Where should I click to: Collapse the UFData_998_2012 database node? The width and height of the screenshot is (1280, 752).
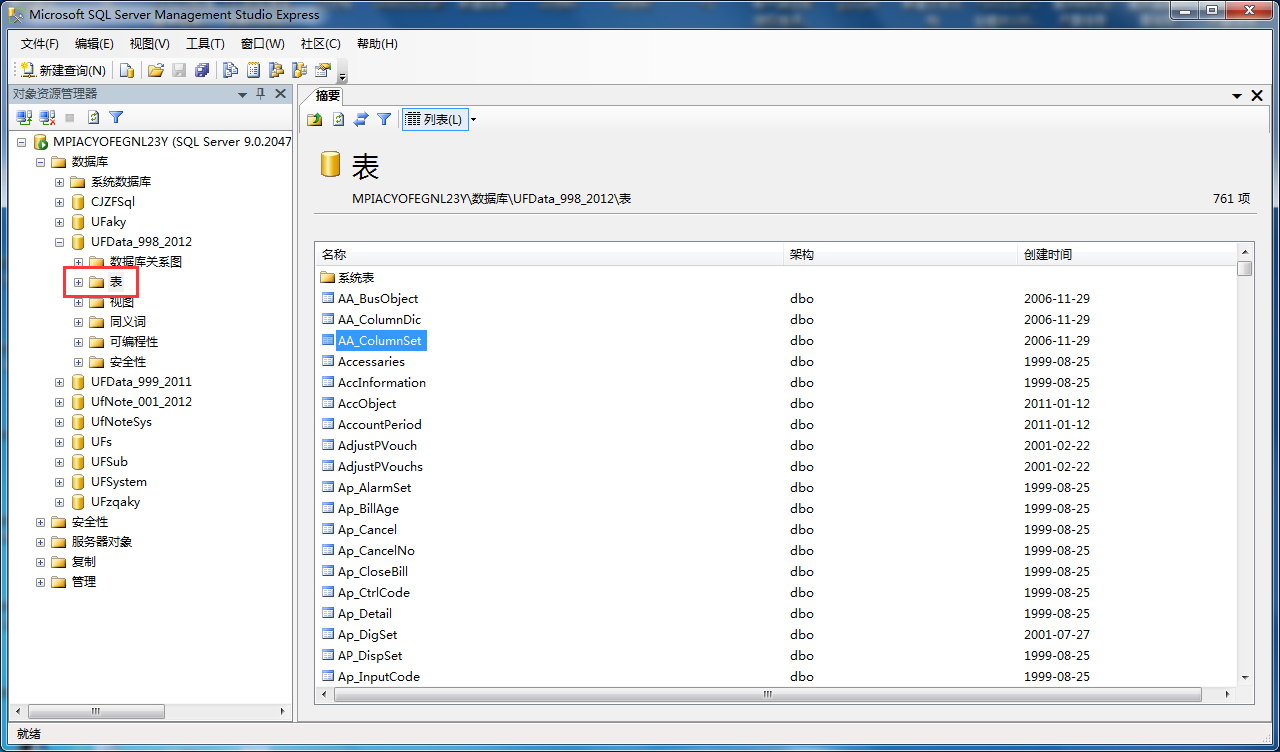click(x=58, y=241)
